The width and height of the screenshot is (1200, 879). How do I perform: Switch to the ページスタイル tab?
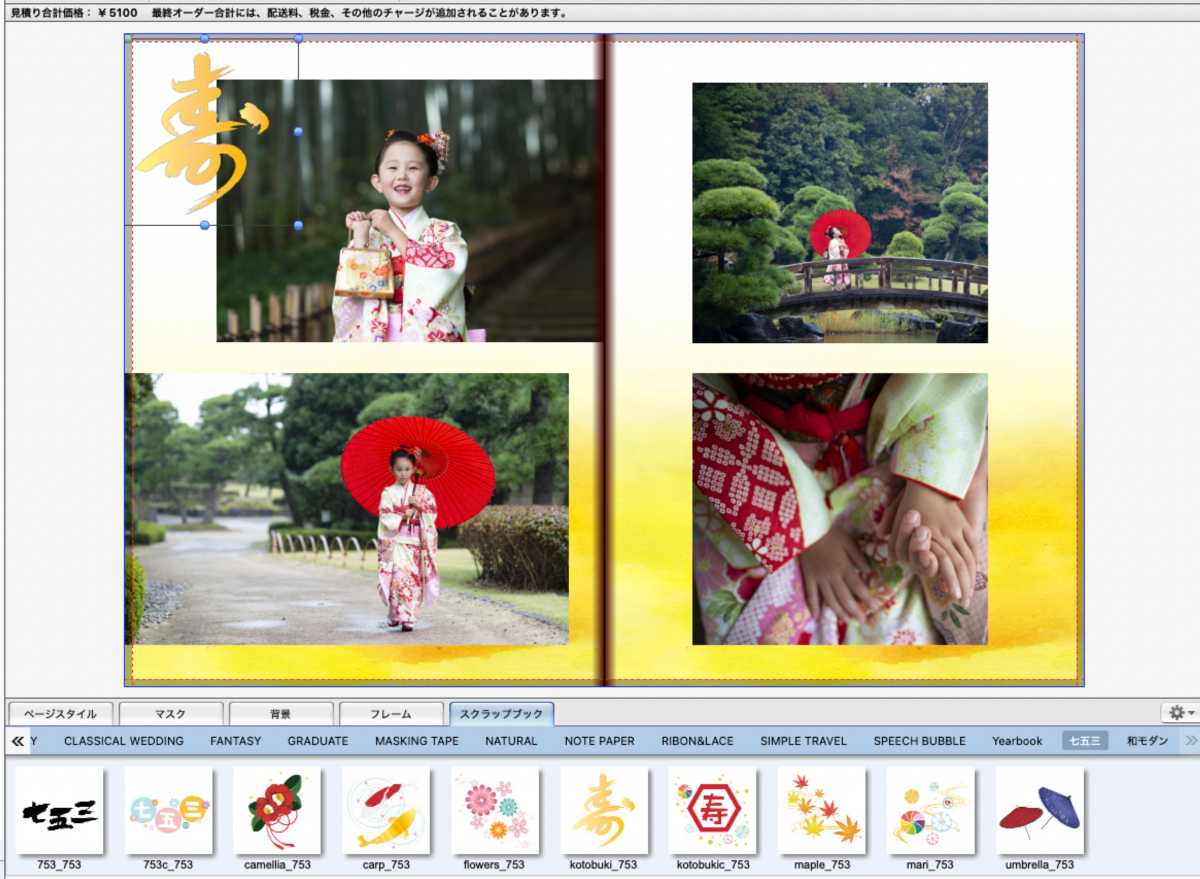(x=61, y=714)
